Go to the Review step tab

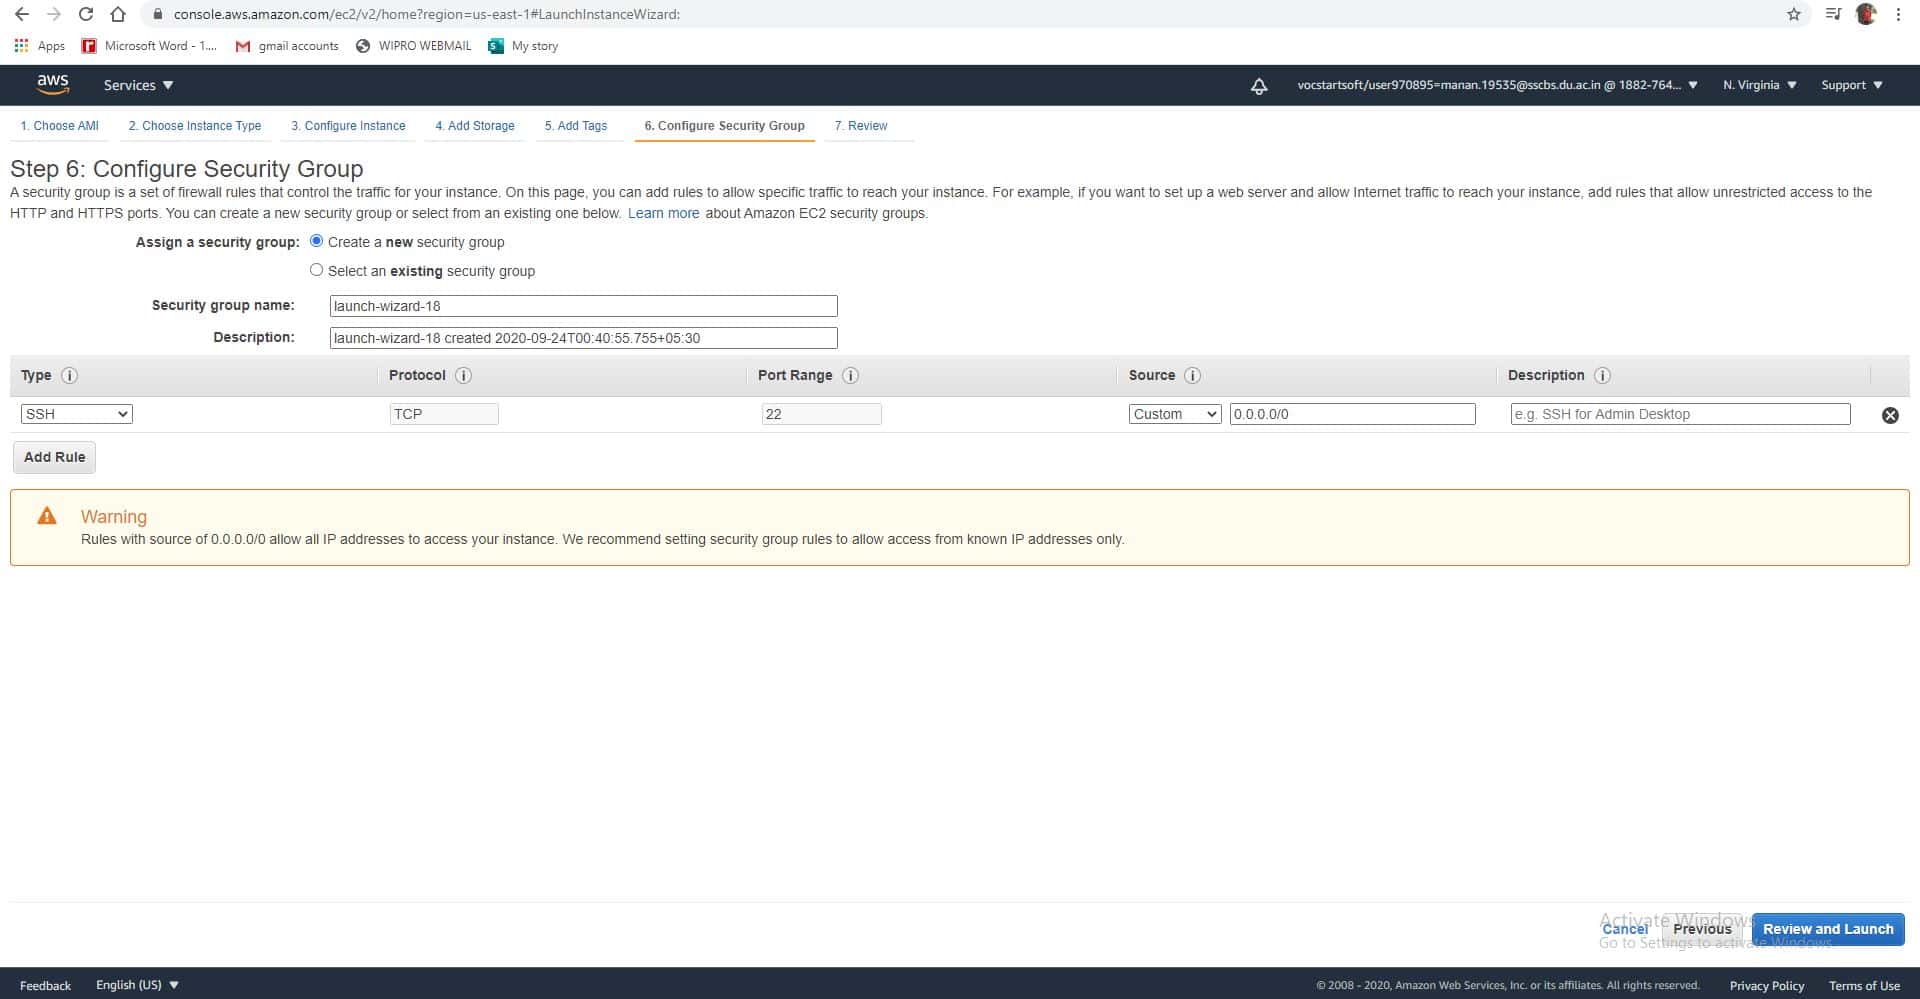click(x=861, y=126)
